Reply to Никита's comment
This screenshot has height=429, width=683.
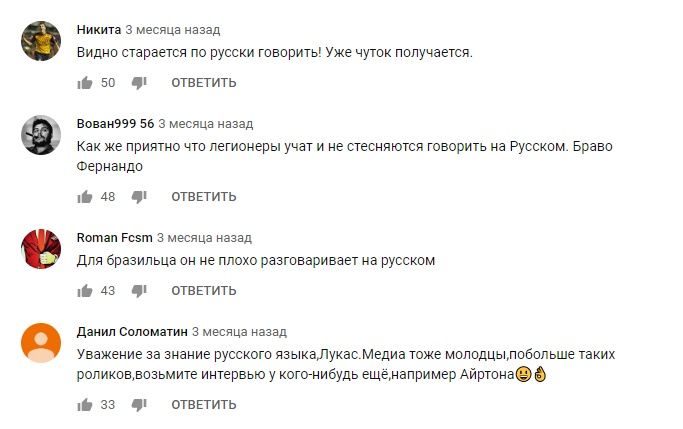[x=204, y=82]
